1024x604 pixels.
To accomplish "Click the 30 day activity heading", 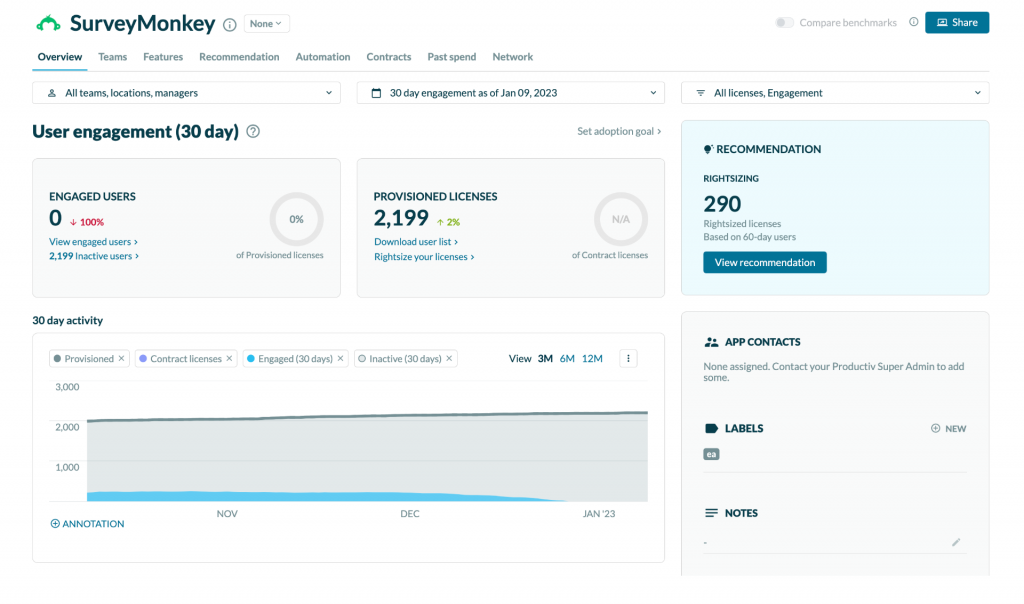I will [x=68, y=321].
